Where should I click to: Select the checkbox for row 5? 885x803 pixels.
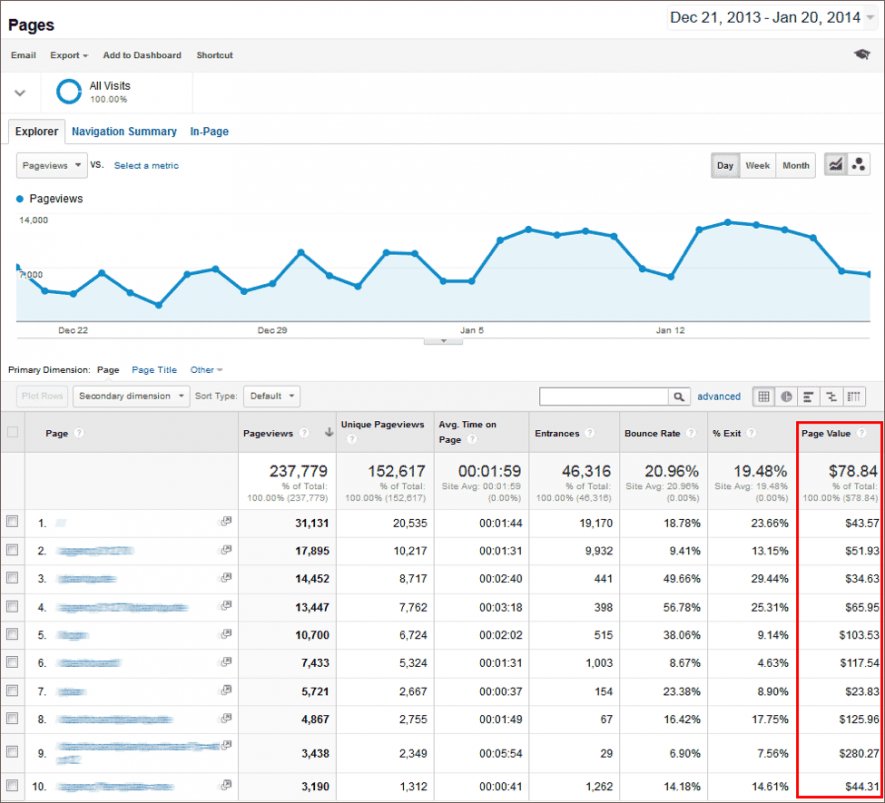coord(12,635)
